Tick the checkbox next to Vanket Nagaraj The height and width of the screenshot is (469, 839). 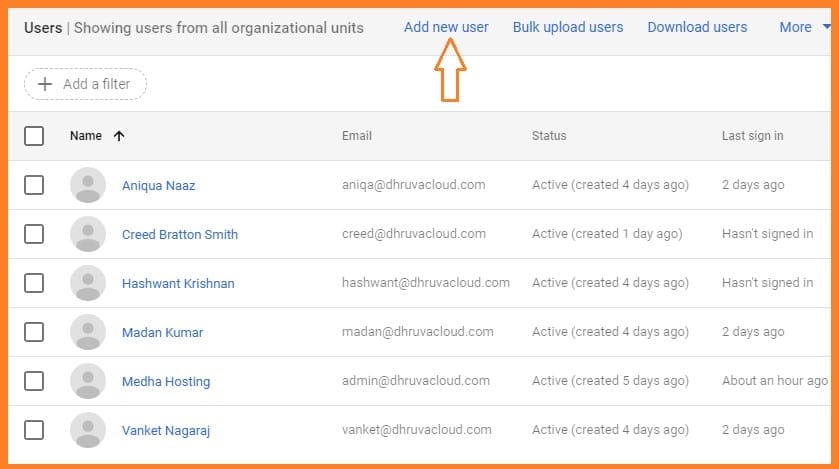[34, 430]
